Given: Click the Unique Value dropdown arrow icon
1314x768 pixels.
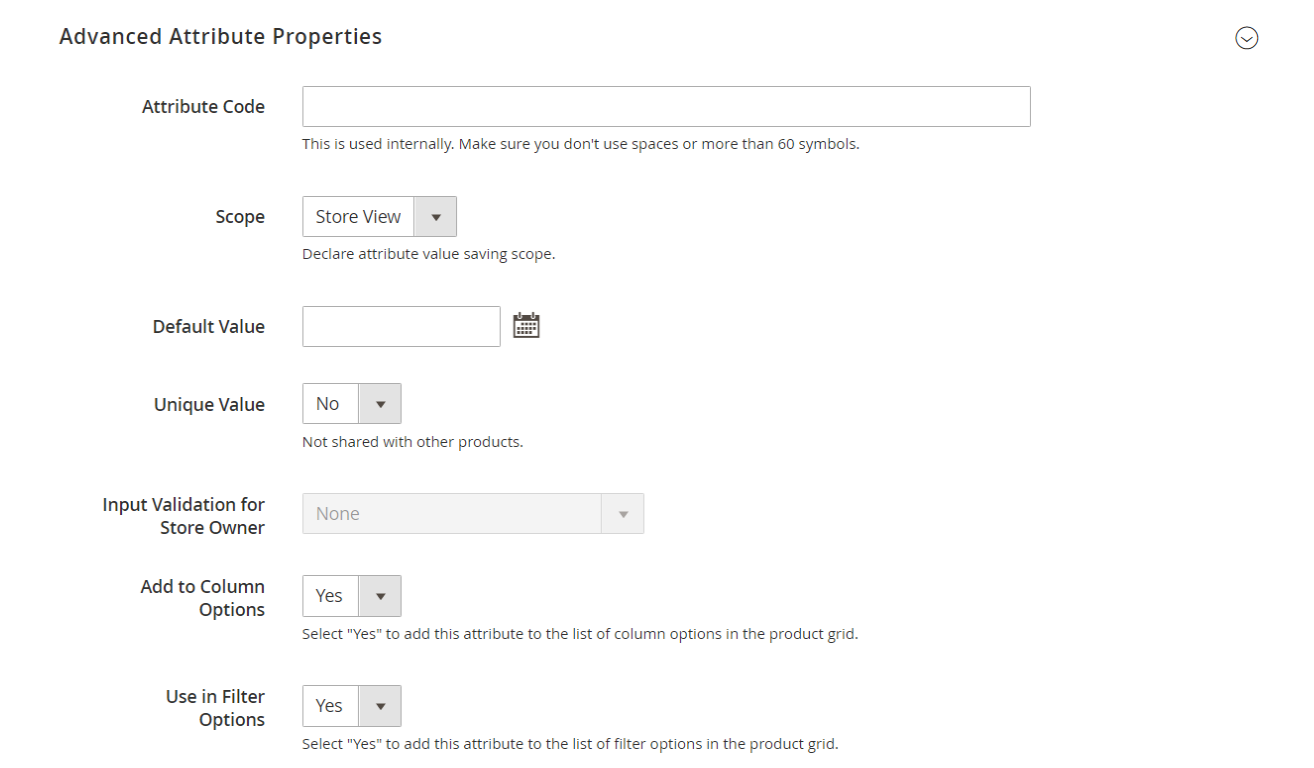Looking at the screenshot, I should click(x=380, y=403).
